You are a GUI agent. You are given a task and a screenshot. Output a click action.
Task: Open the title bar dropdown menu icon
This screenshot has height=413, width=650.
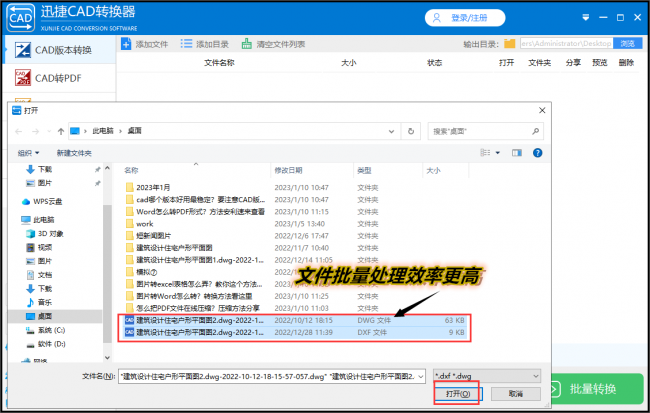point(586,17)
